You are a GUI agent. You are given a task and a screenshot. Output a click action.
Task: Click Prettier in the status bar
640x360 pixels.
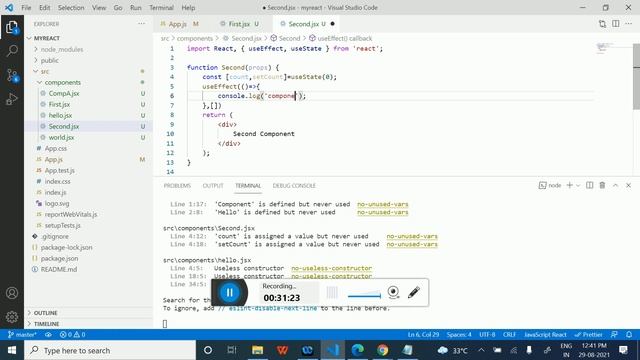[x=589, y=335]
